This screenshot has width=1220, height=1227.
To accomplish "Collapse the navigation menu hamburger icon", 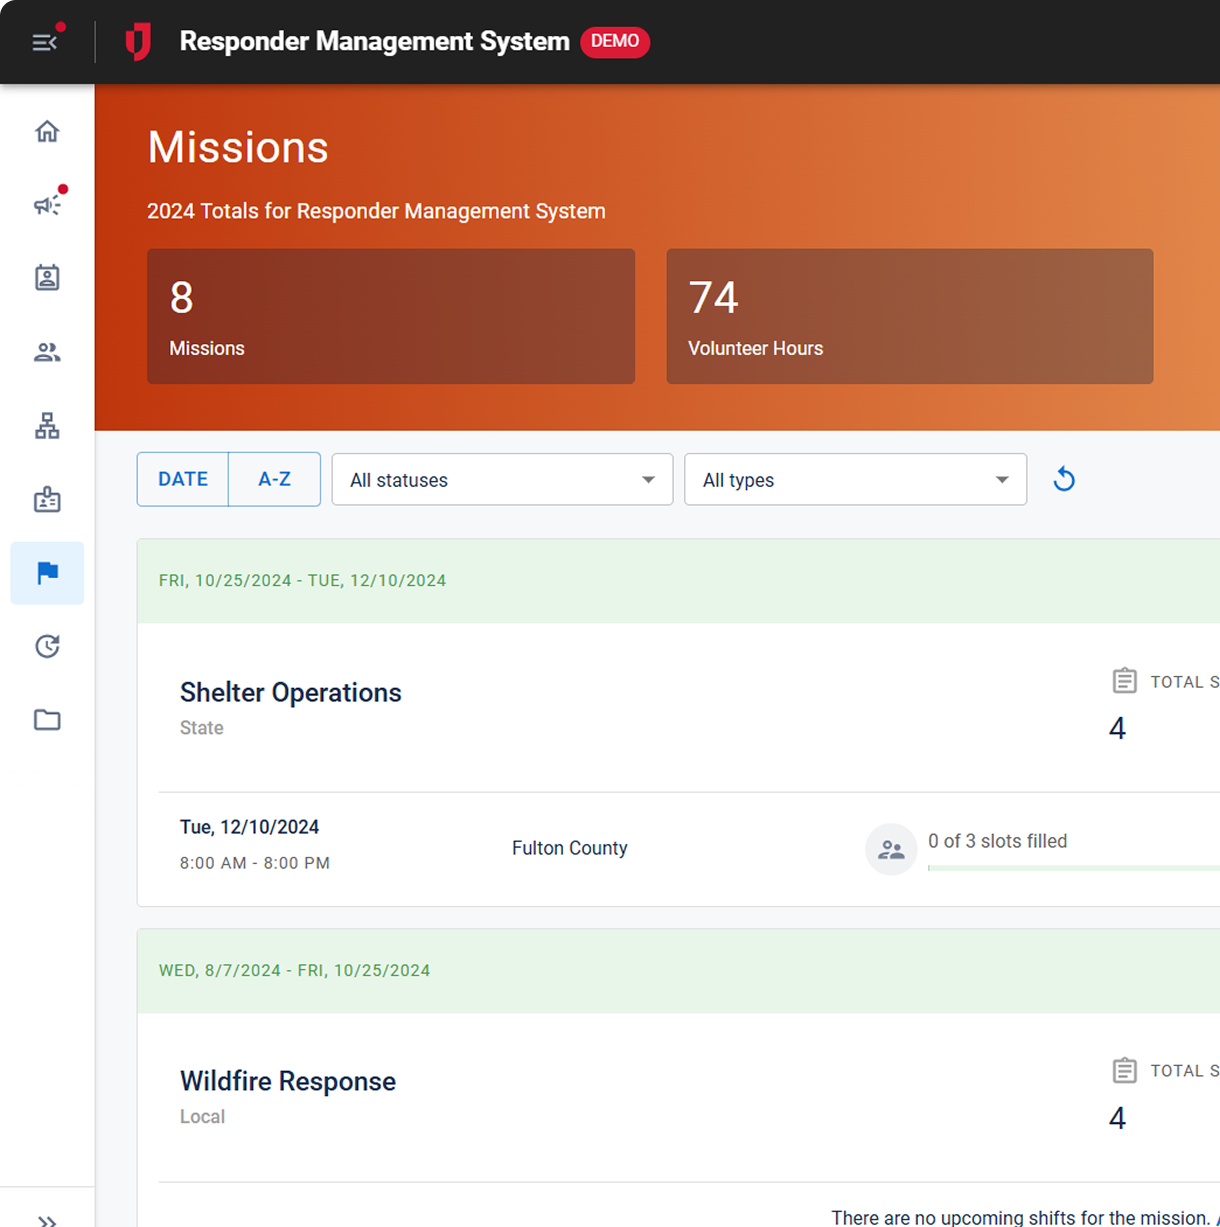I will pos(45,42).
